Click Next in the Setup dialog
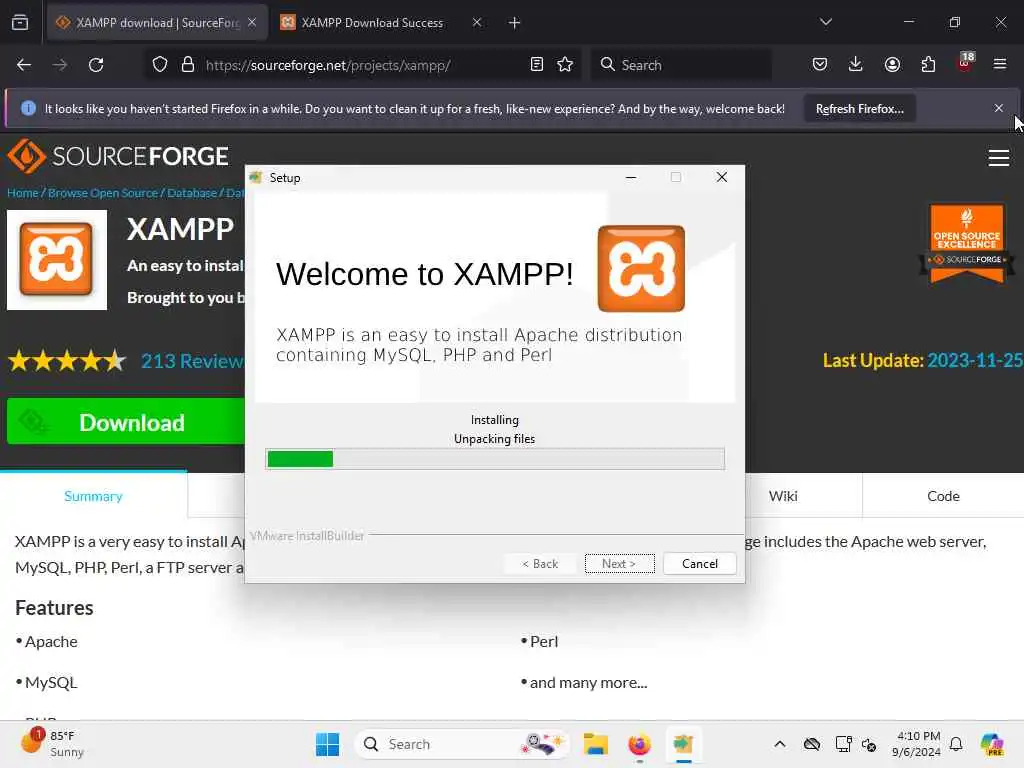1024x768 pixels. 619,564
